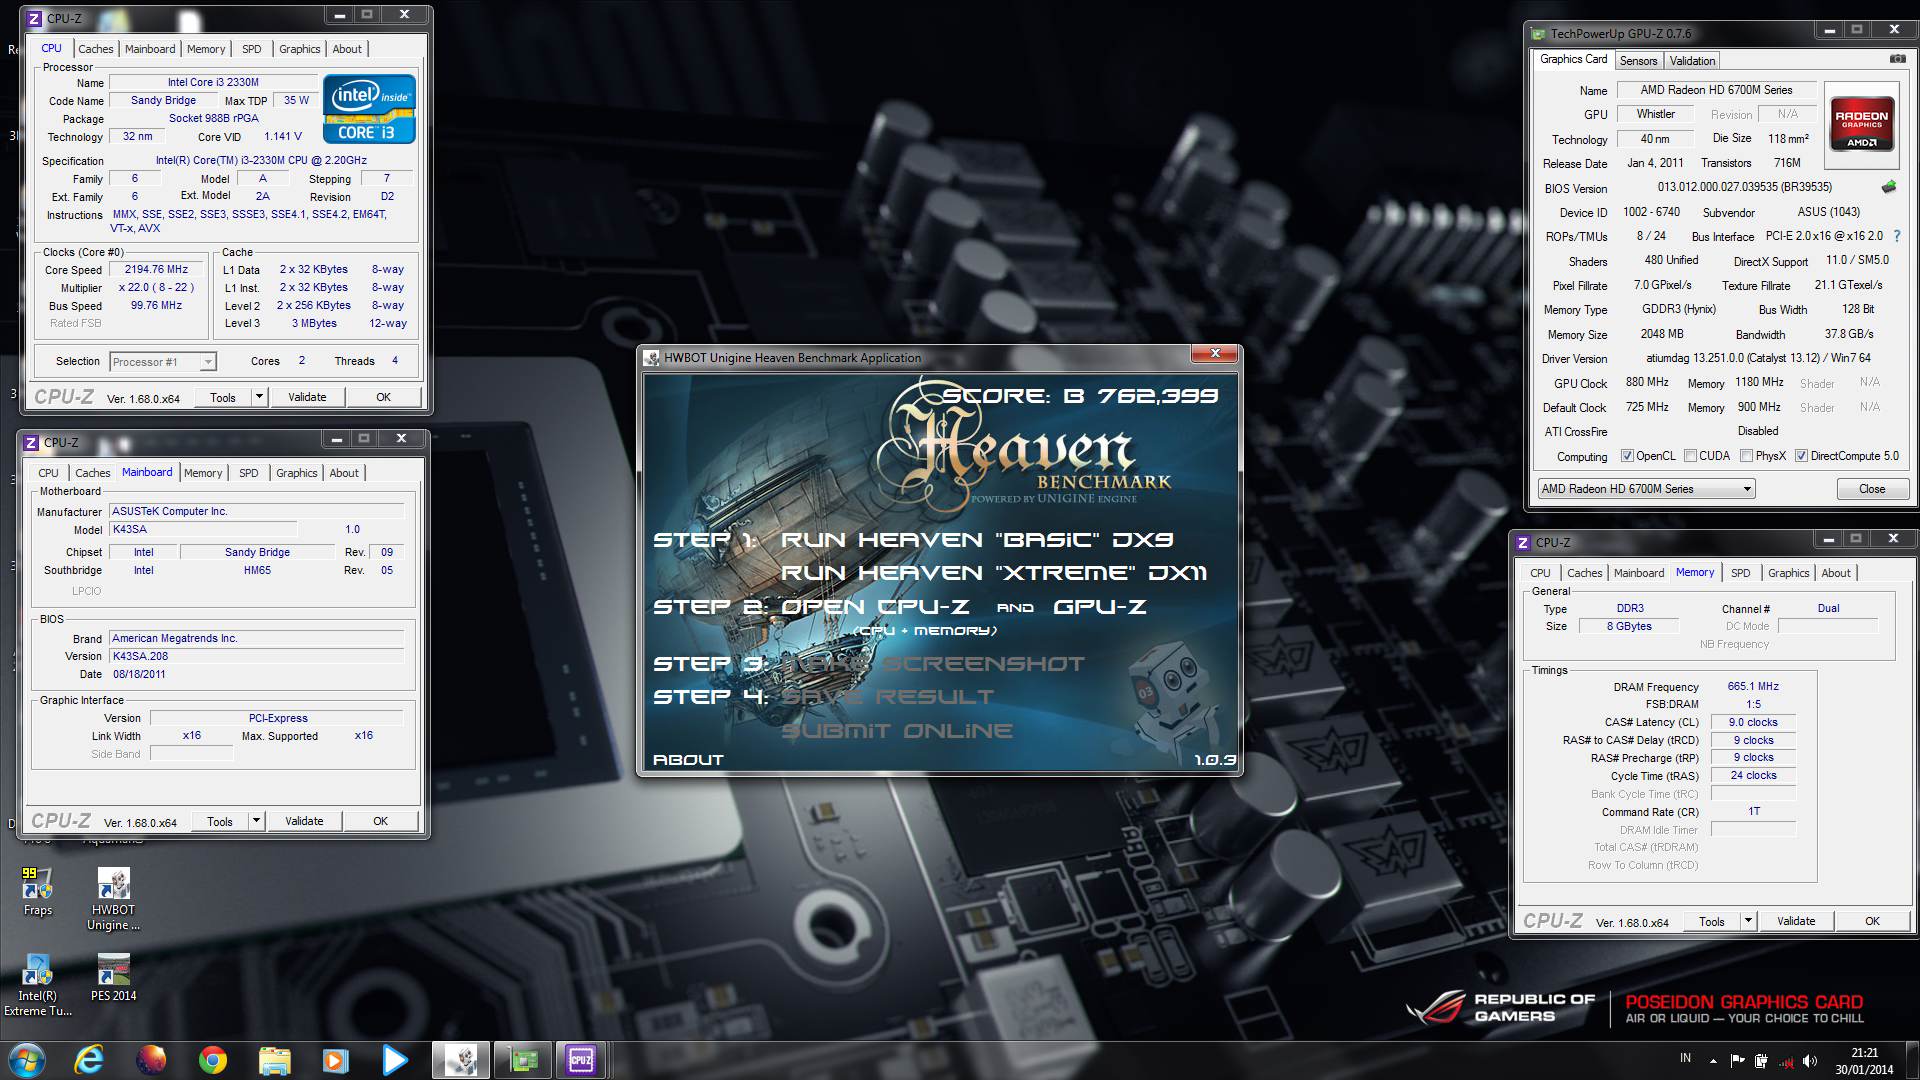Viewport: 1920px width, 1080px height.
Task: Expand Tools dropdown arrow in Memory CPU-Z
Action: pos(1748,921)
